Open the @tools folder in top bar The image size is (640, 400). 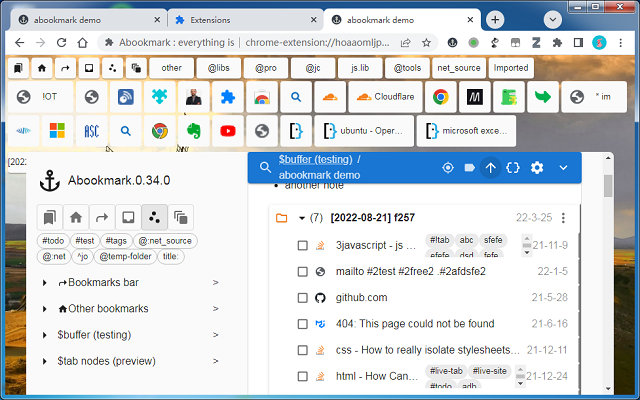pos(407,68)
